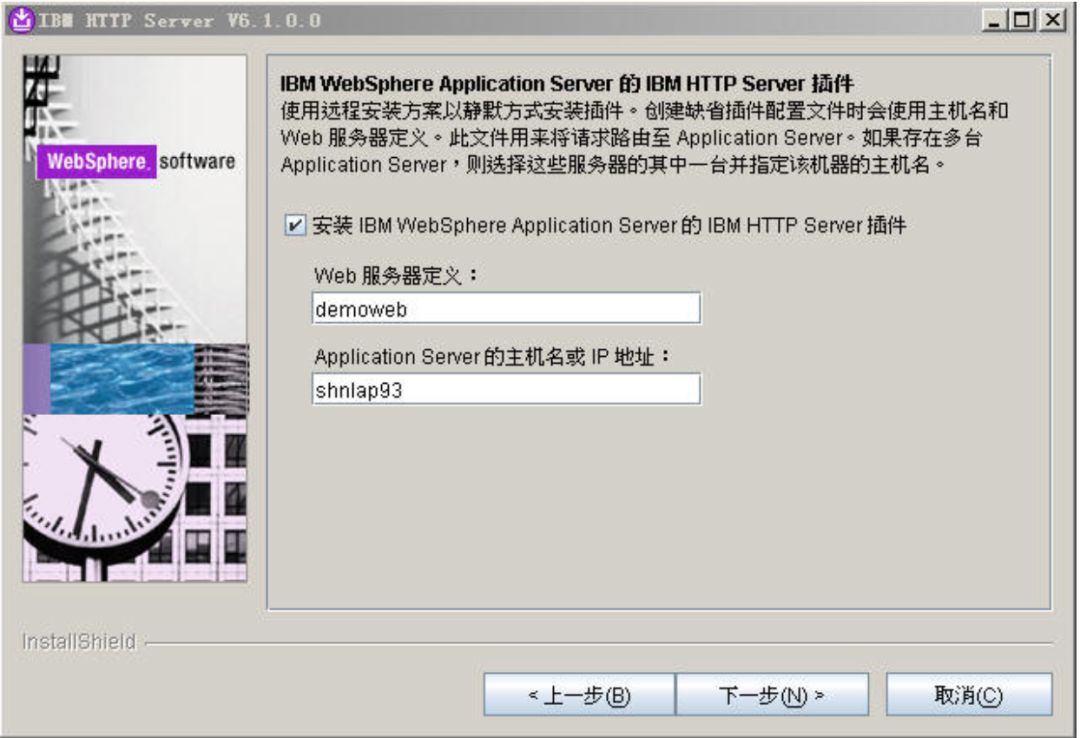This screenshot has height=738, width=1080.
Task: Click the InstallShield label text
Action: (x=79, y=642)
